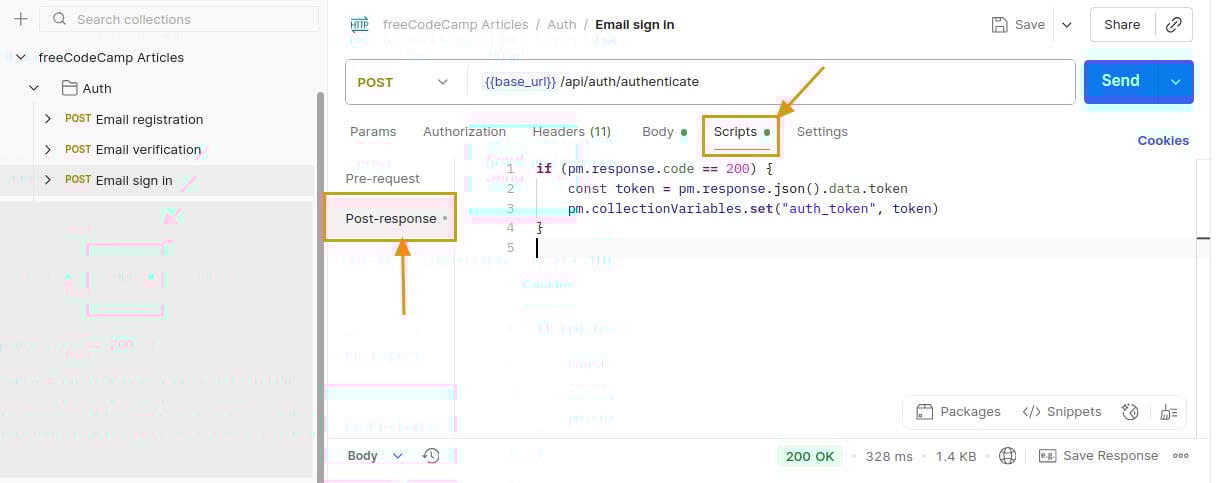The image size is (1229, 483).
Task: Select the Pre-request script tab
Action: 383,178
